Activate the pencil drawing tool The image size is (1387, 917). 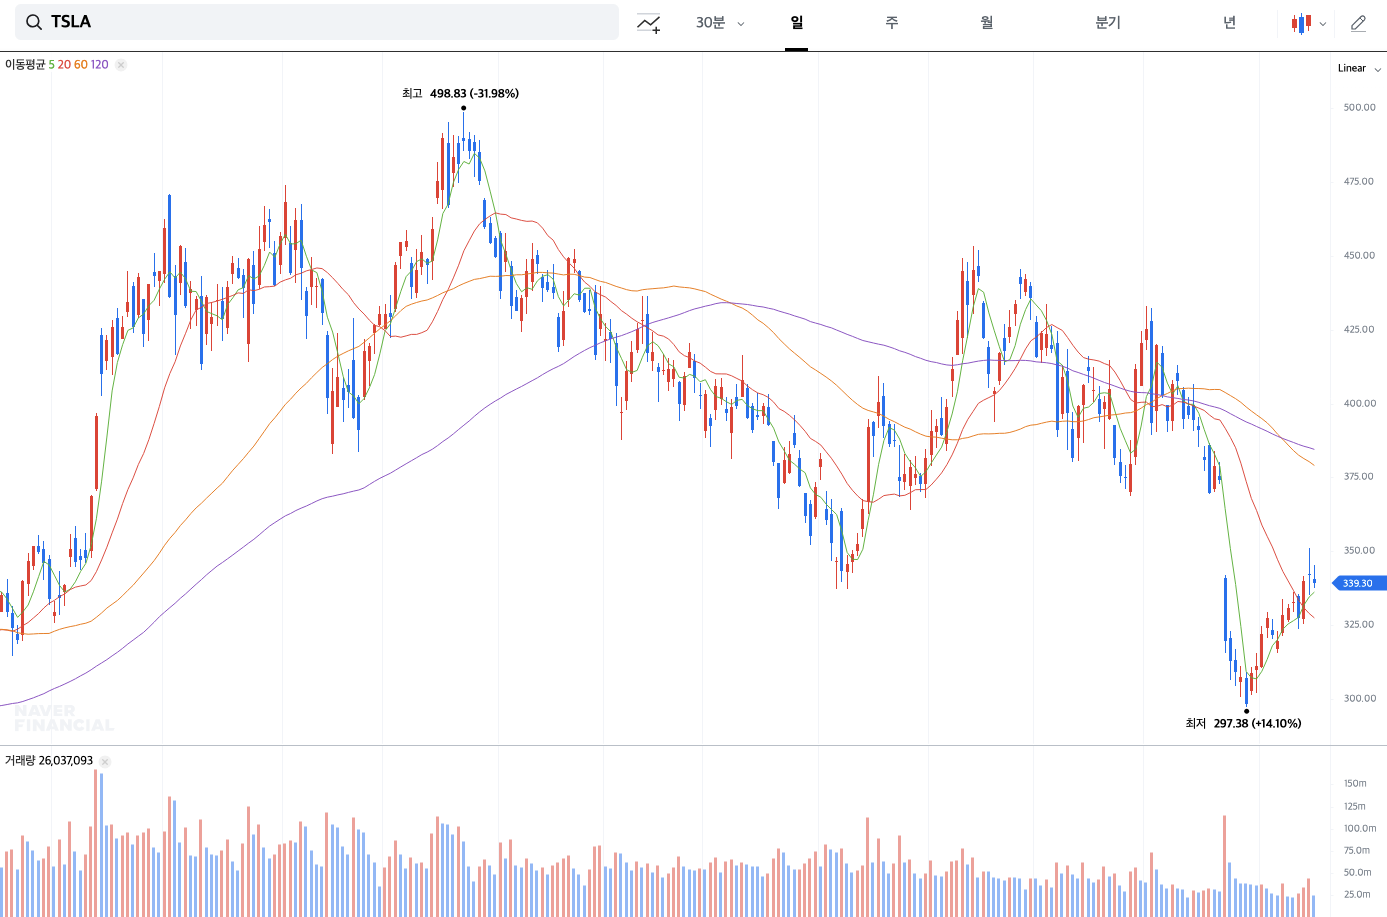tap(1358, 23)
